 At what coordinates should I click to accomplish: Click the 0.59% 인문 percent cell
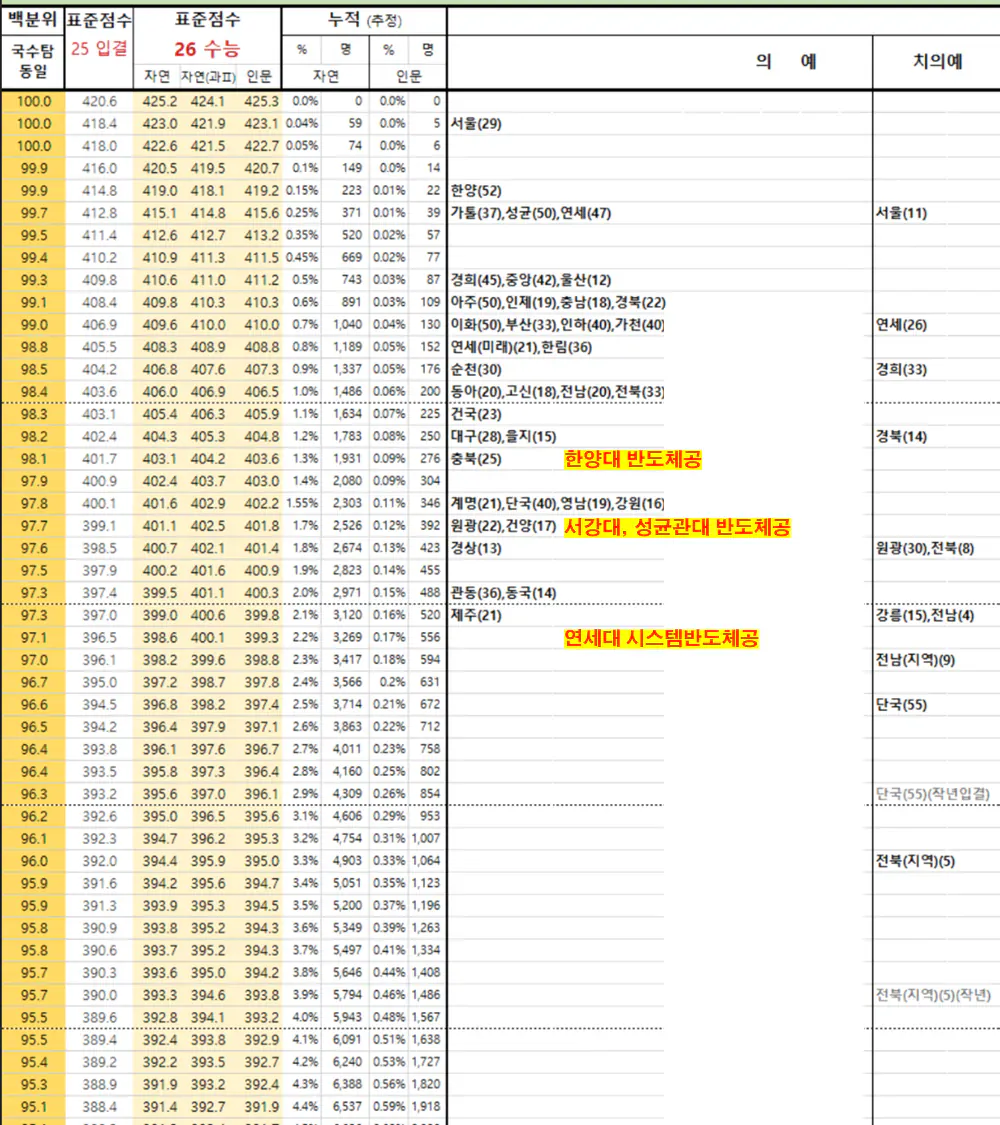[x=389, y=1106]
